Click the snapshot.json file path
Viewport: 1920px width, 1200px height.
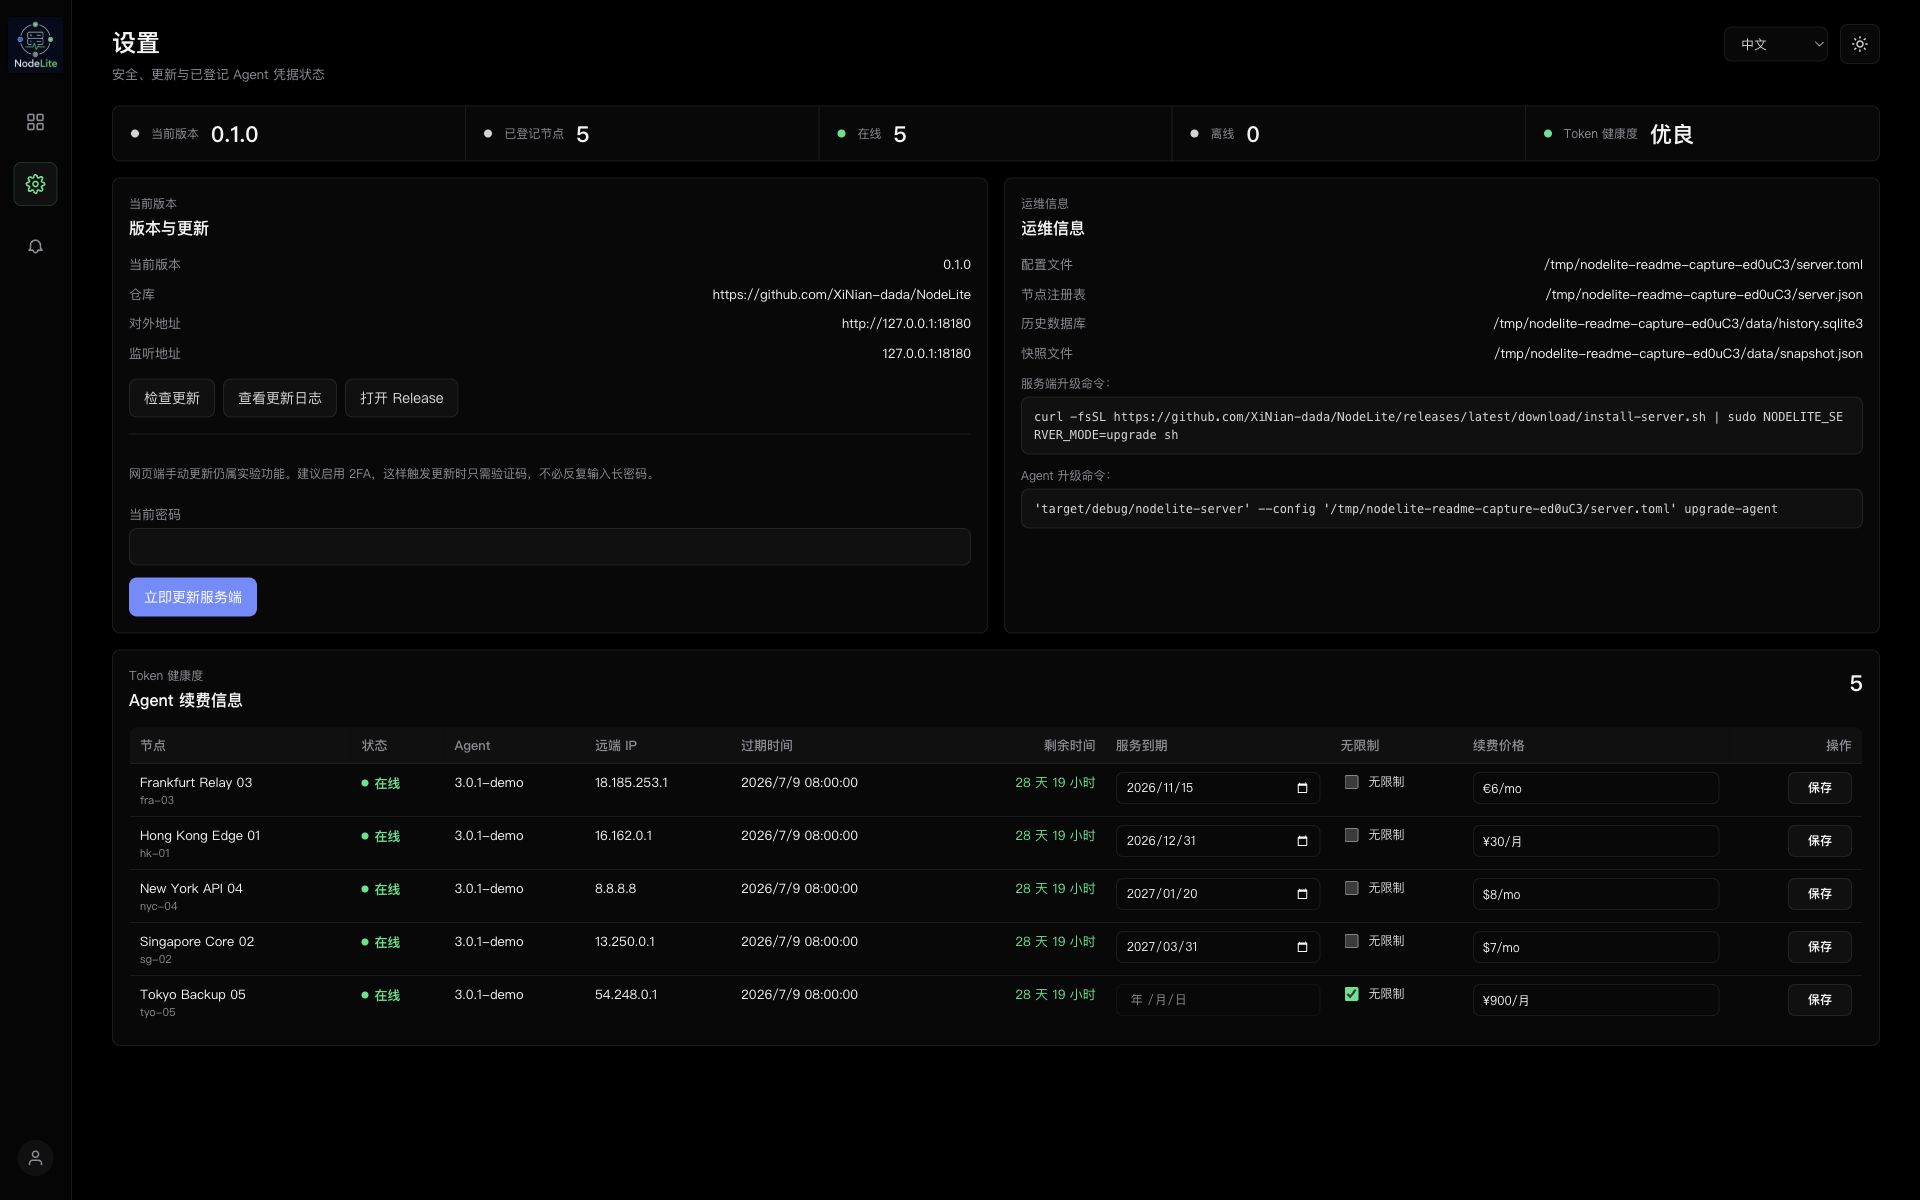point(1678,354)
